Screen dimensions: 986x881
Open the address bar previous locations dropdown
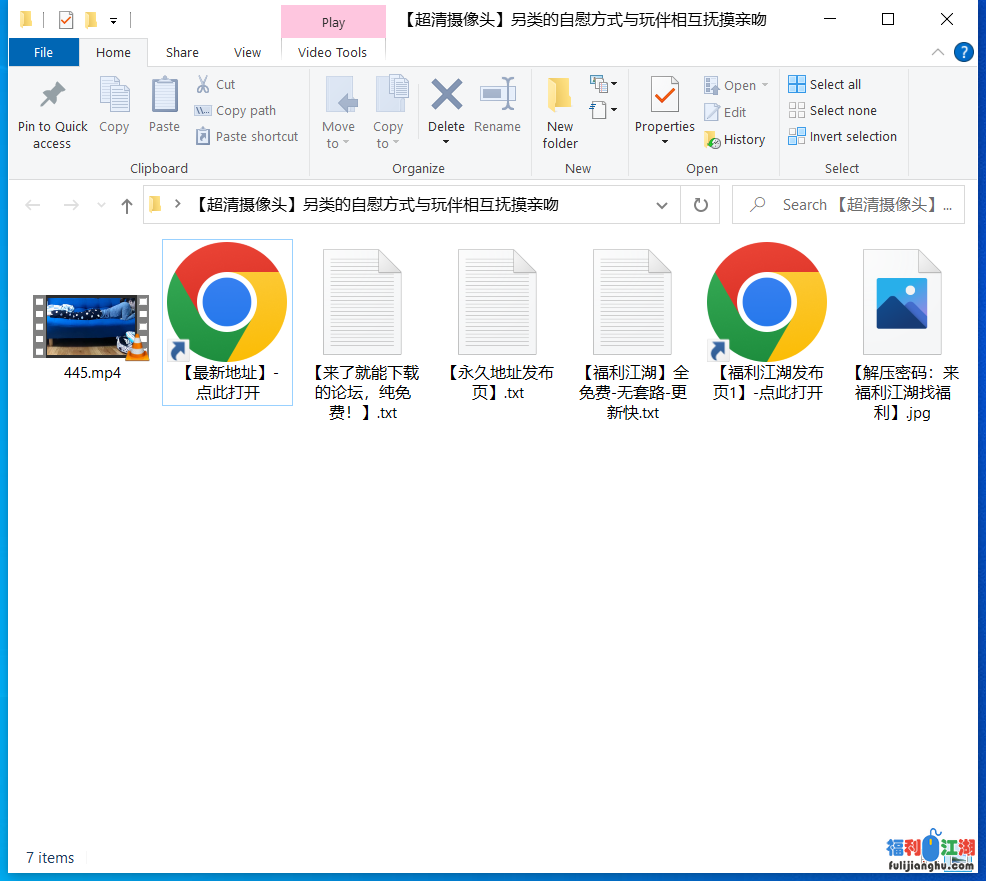point(662,205)
